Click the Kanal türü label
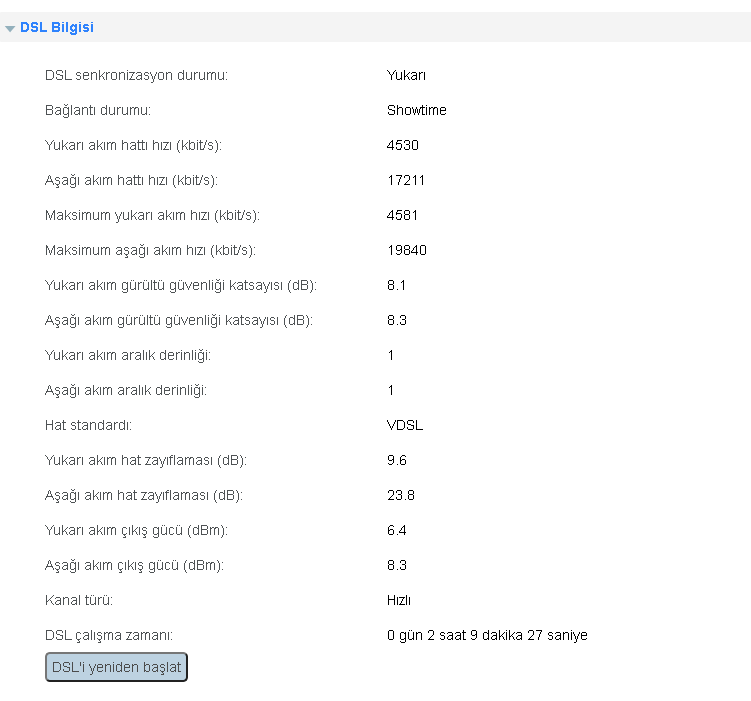 click(79, 600)
